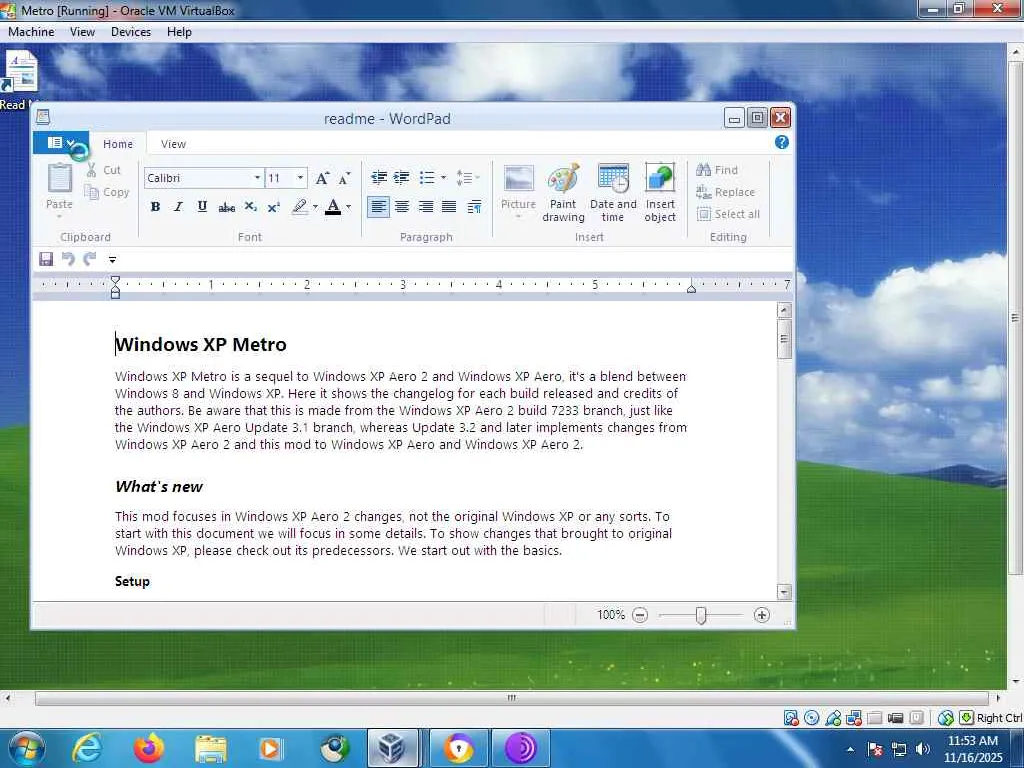Increase paragraph indent
Viewport: 1024px width, 768px height.
pyautogui.click(x=402, y=178)
